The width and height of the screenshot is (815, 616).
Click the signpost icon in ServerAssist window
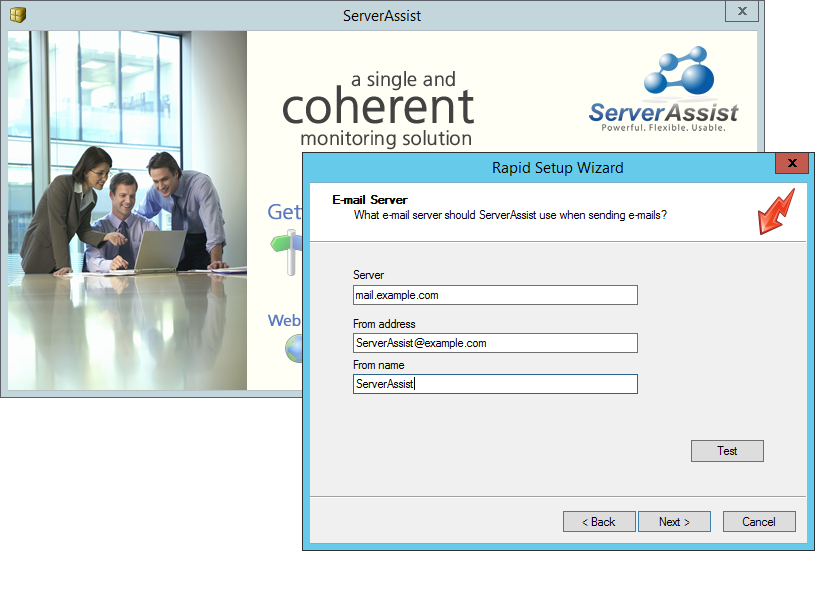(x=286, y=253)
